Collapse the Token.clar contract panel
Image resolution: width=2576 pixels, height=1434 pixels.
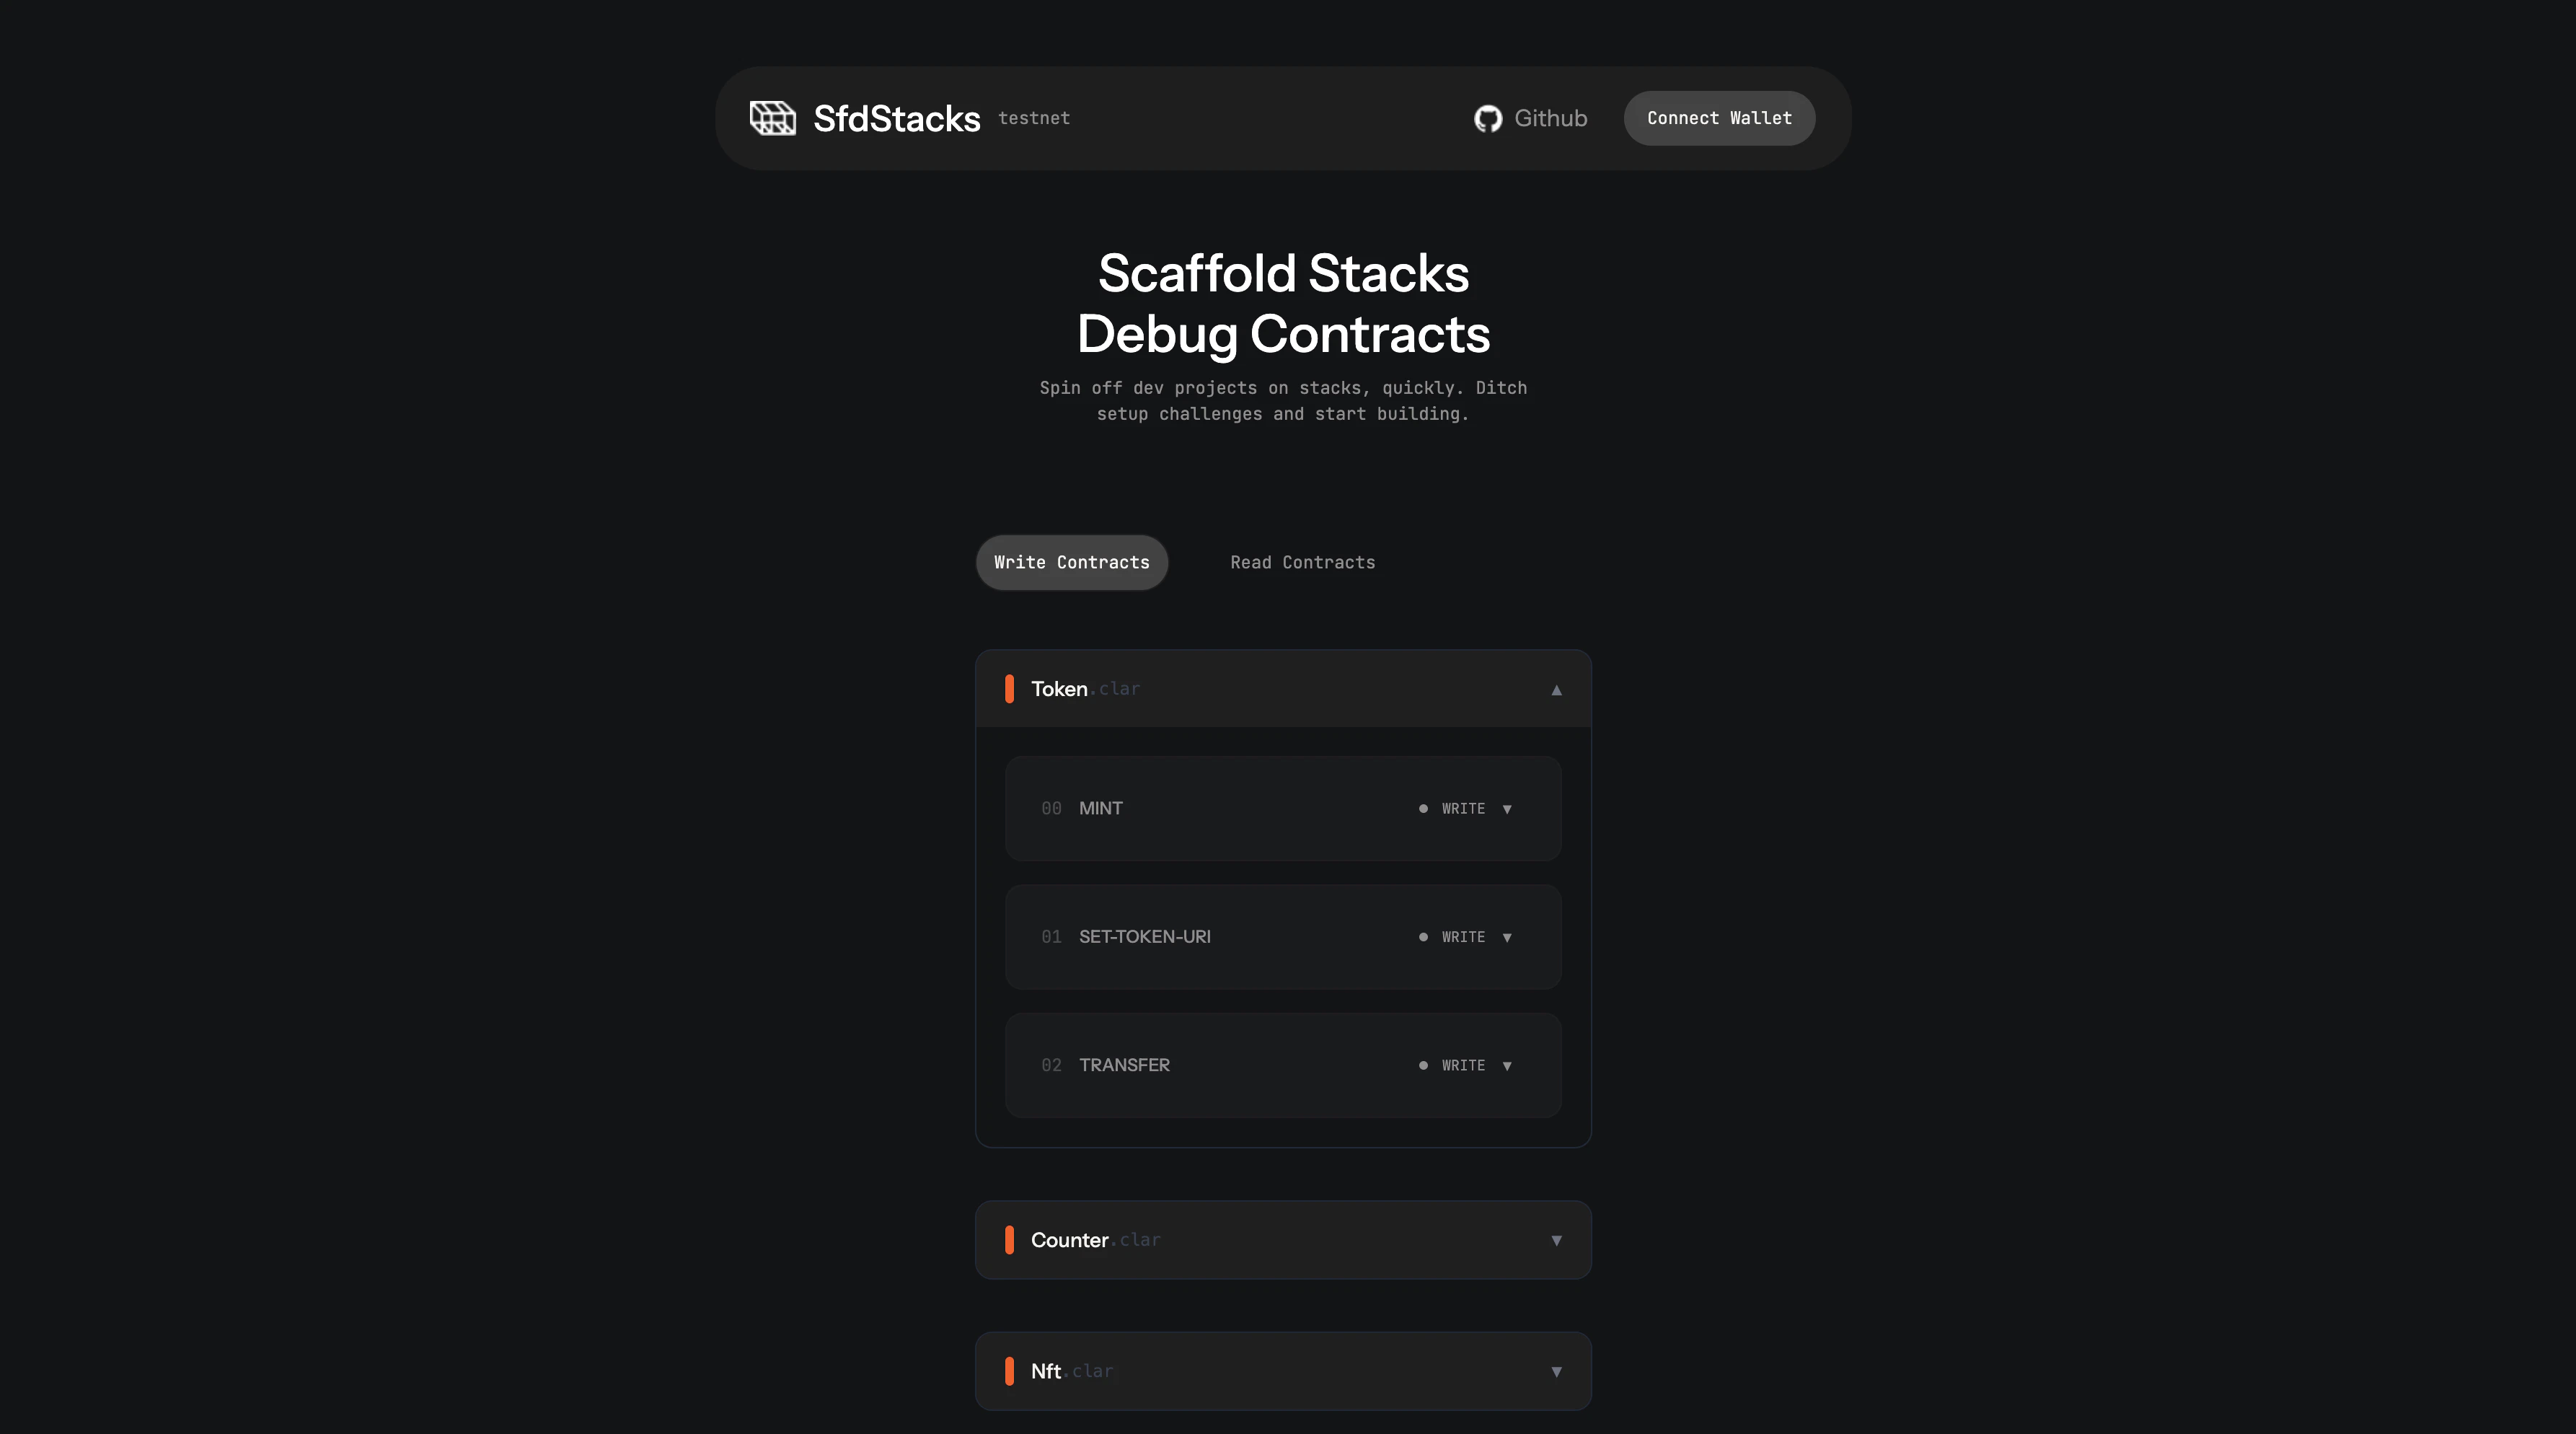[1556, 690]
